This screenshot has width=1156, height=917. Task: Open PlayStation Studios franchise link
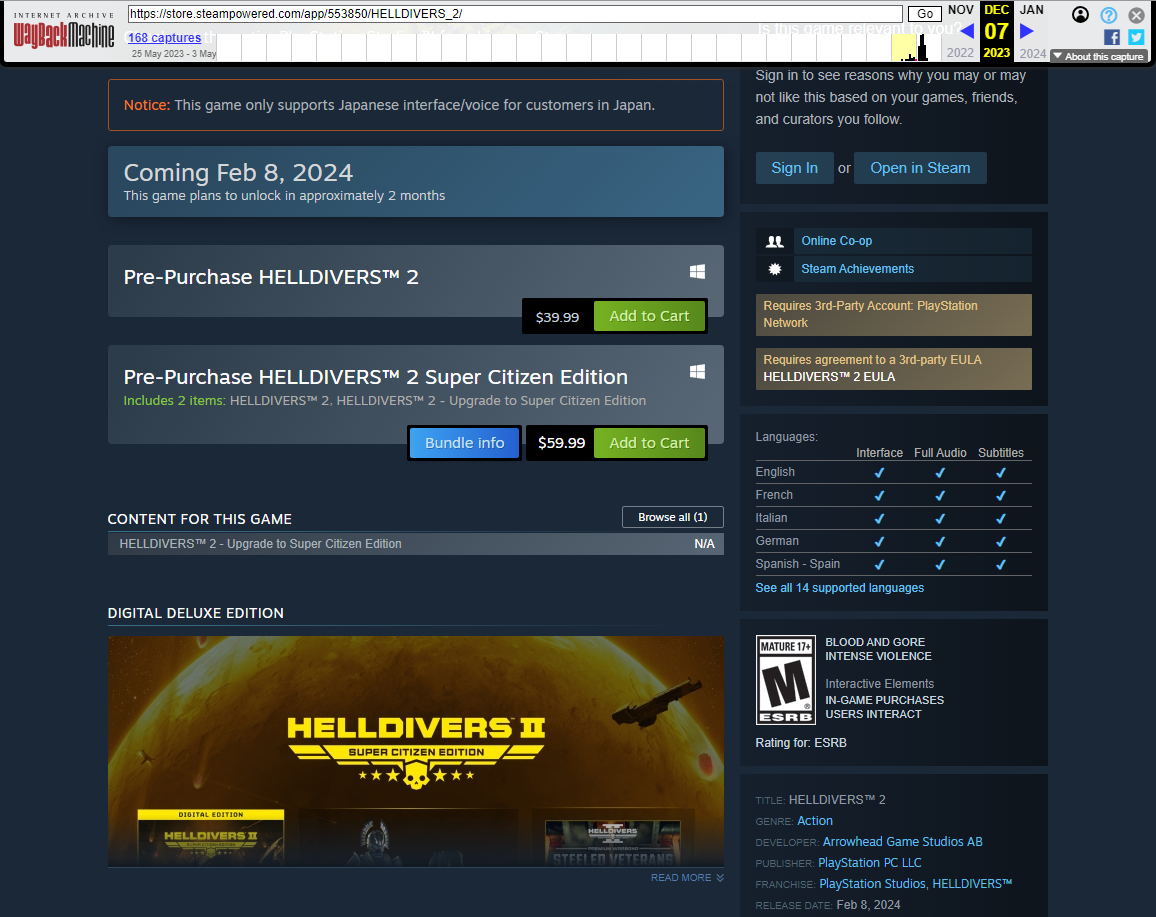coord(872,884)
